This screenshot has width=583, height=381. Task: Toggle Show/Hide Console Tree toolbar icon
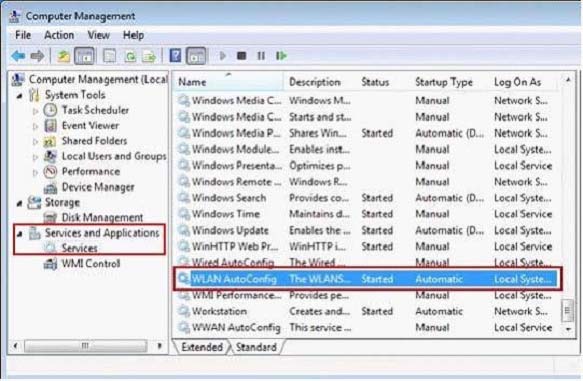coord(84,56)
